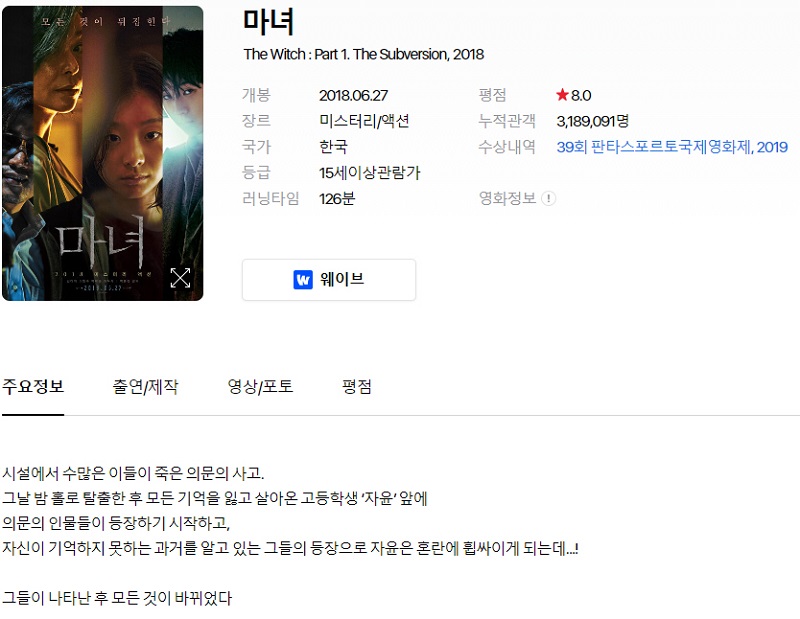Click the 마녀 movie title heading
Image resolution: width=800 pixels, height=619 pixels.
[x=268, y=22]
